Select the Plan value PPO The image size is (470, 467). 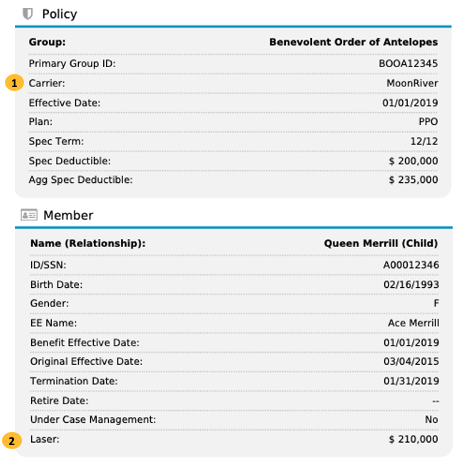pyautogui.click(x=428, y=122)
